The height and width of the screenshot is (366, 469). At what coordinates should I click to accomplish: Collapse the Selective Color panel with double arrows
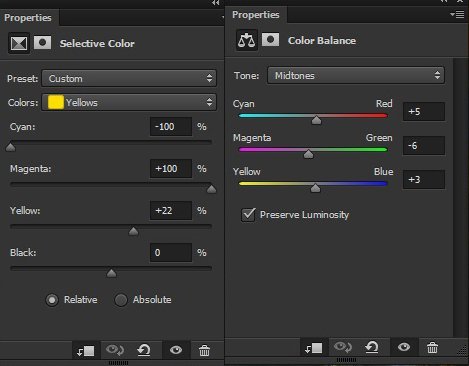point(216,3)
